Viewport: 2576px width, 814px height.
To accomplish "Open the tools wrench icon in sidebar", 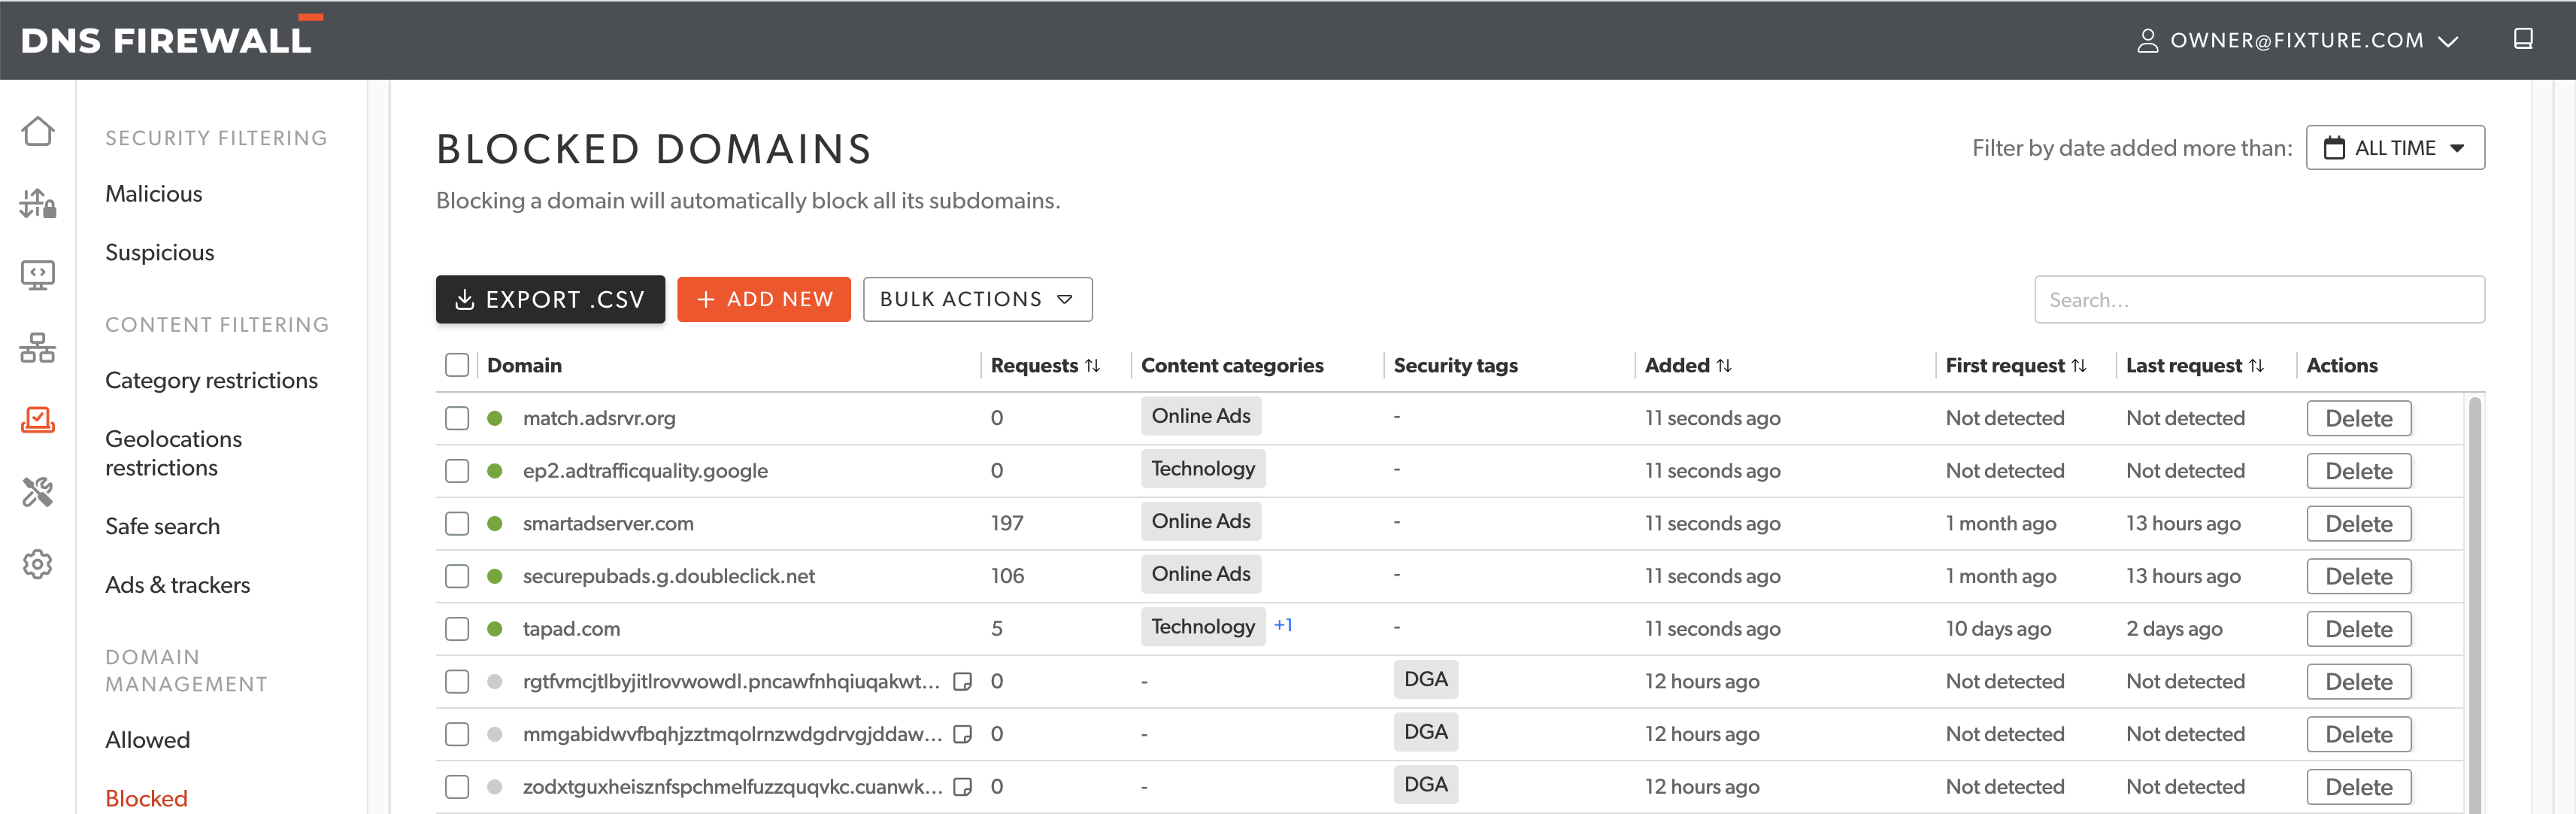I will 37,492.
